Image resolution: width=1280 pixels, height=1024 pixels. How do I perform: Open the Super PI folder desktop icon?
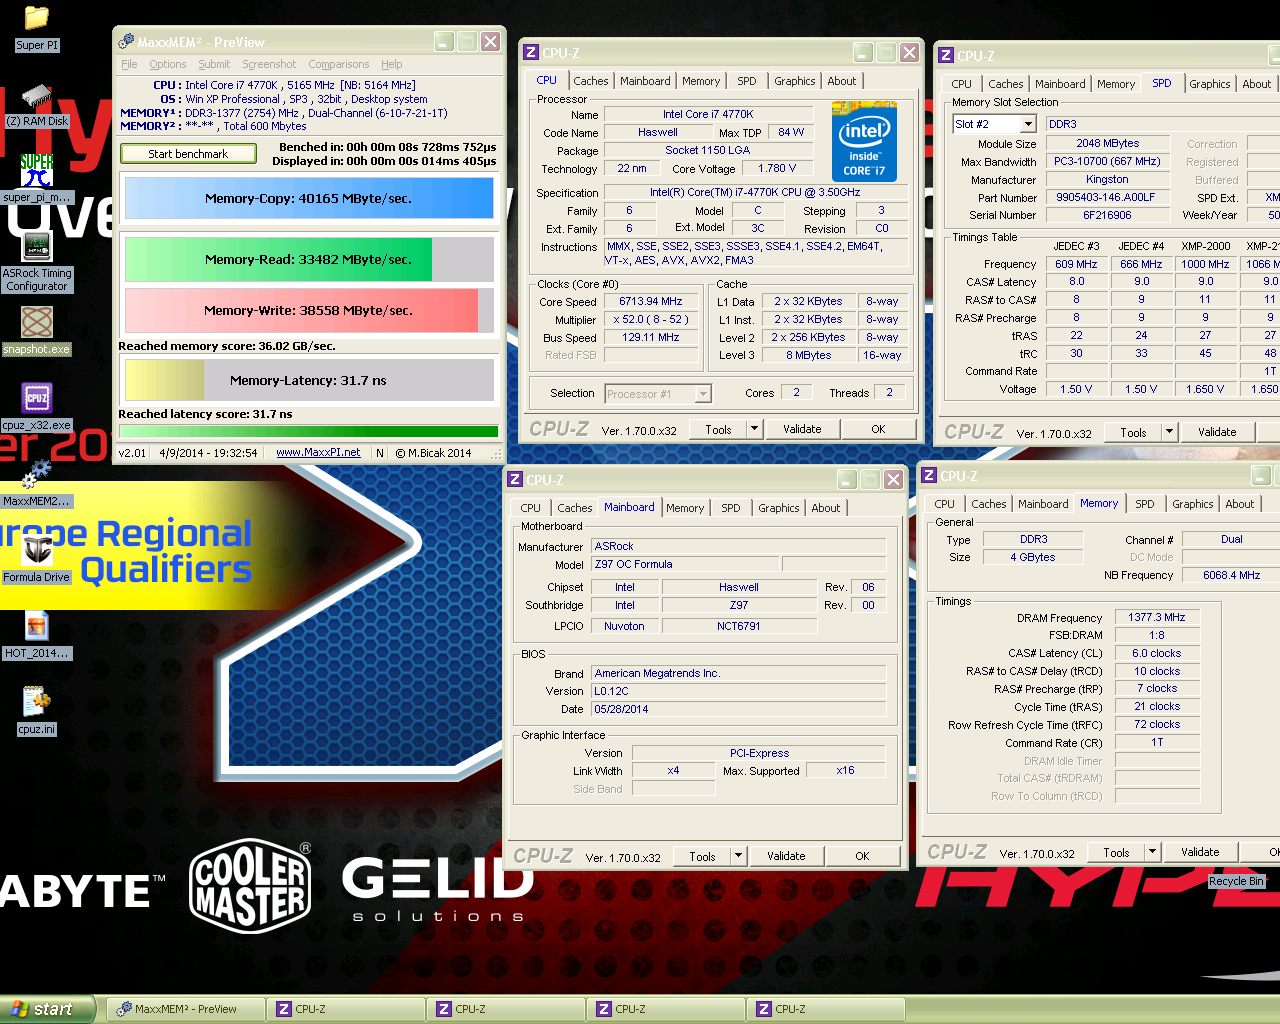pos(37,18)
